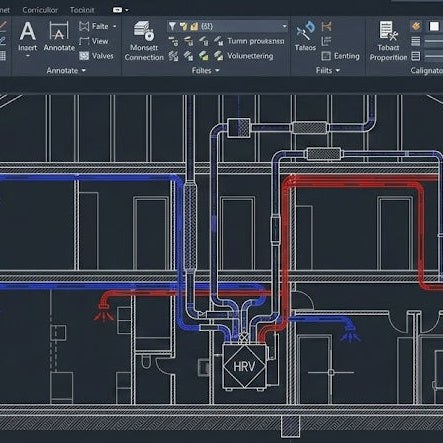Expand the Annotate panel dropdown arrow
Image resolution: width=443 pixels, height=443 pixels.
point(84,70)
